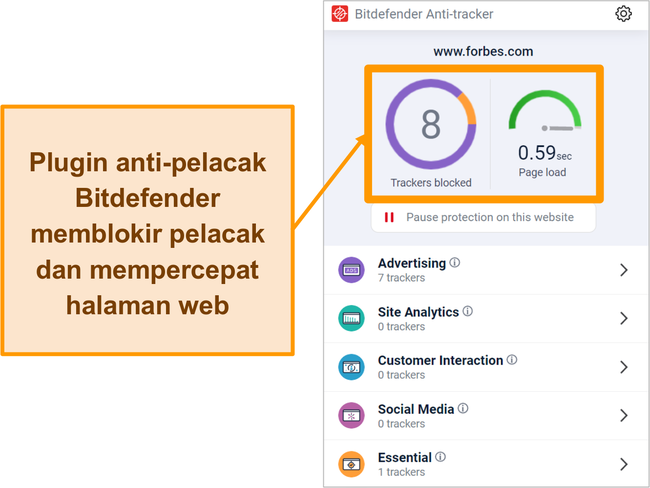Viewport: 650px width, 488px height.
Task: Click the '7 trackers' count text
Action: tap(401, 278)
